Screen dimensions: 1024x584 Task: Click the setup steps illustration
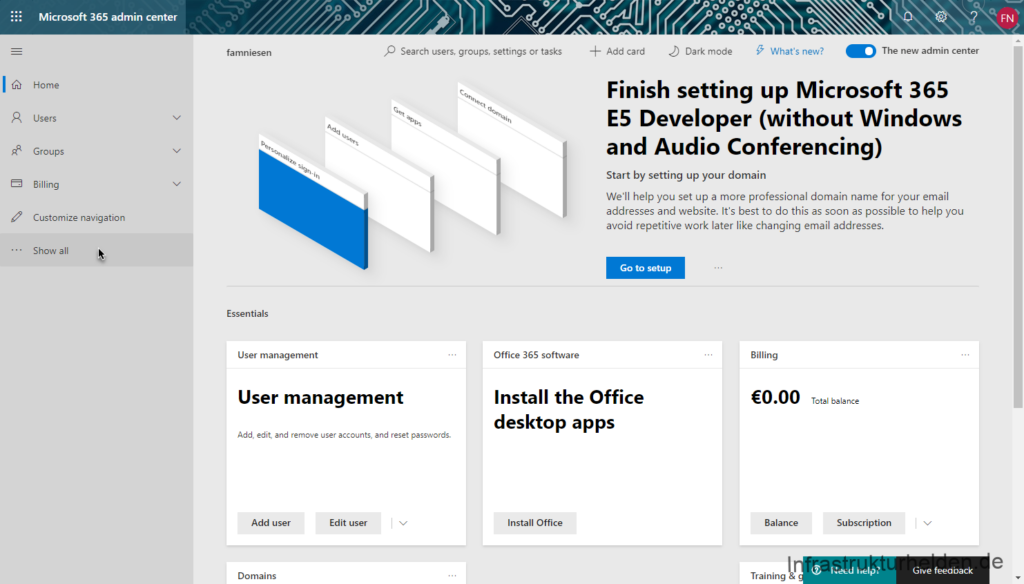coord(413,176)
